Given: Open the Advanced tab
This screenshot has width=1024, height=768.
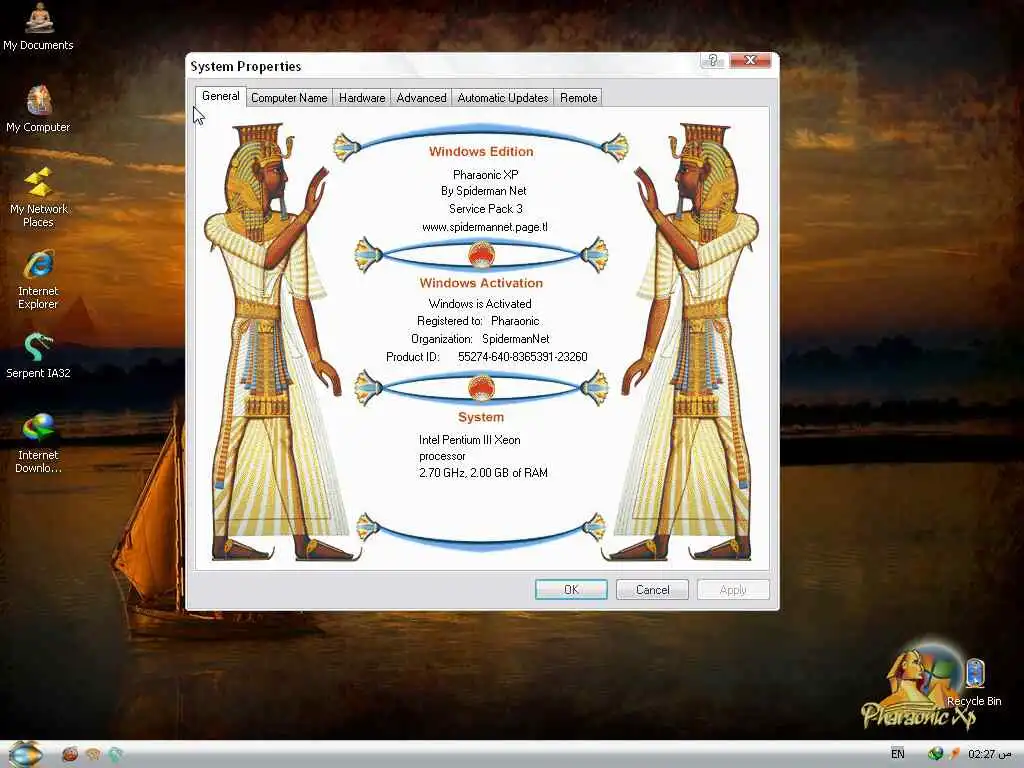Looking at the screenshot, I should click(x=421, y=97).
